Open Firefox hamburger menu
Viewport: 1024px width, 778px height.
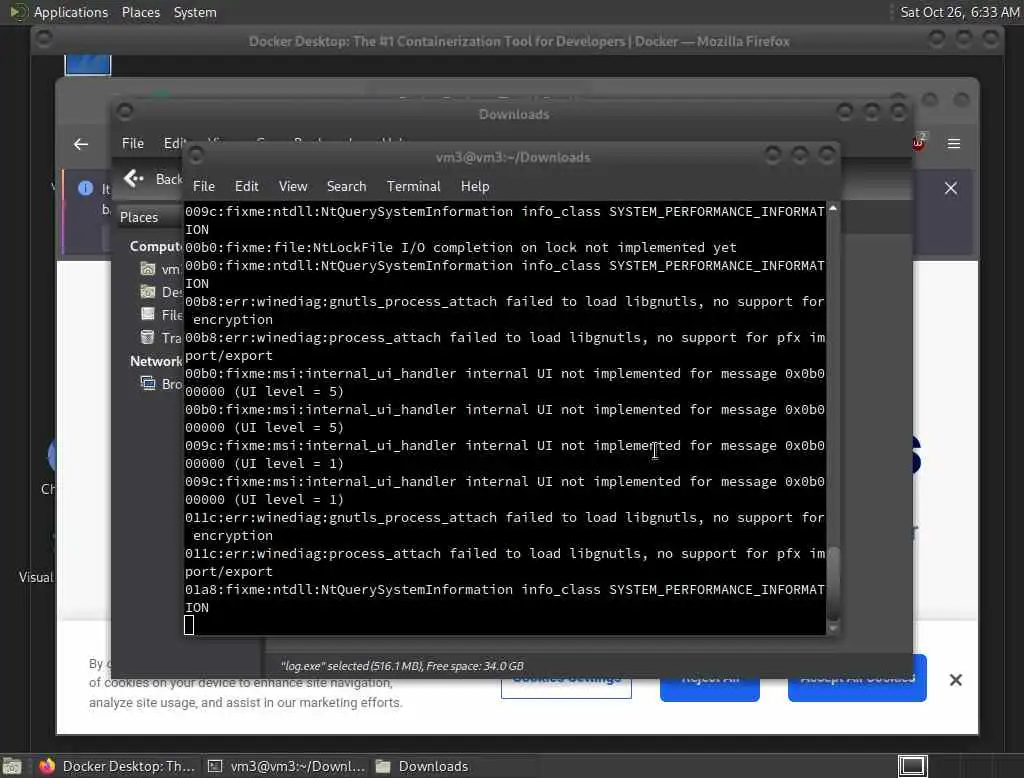pos(953,144)
